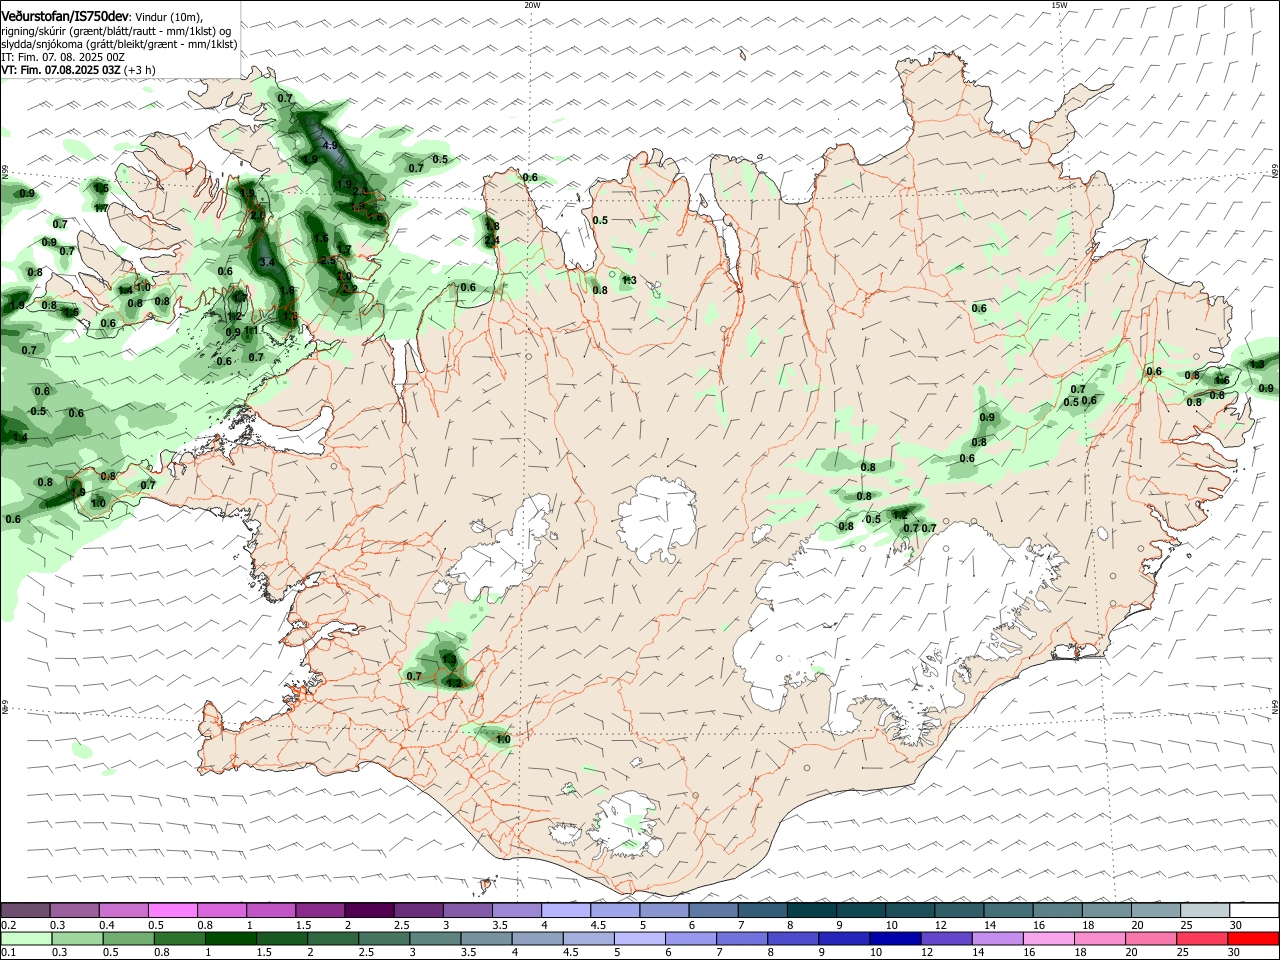
Task: Click the dusky purple swatch starting at 0.2
Action: (x=25, y=910)
